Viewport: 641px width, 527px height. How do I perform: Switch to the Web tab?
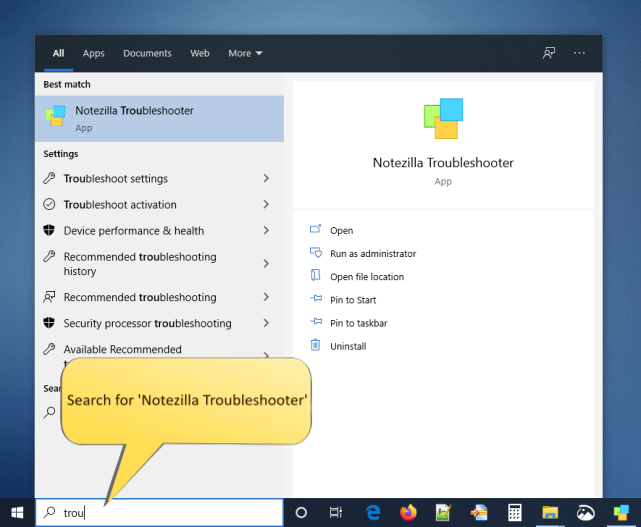[x=199, y=53]
